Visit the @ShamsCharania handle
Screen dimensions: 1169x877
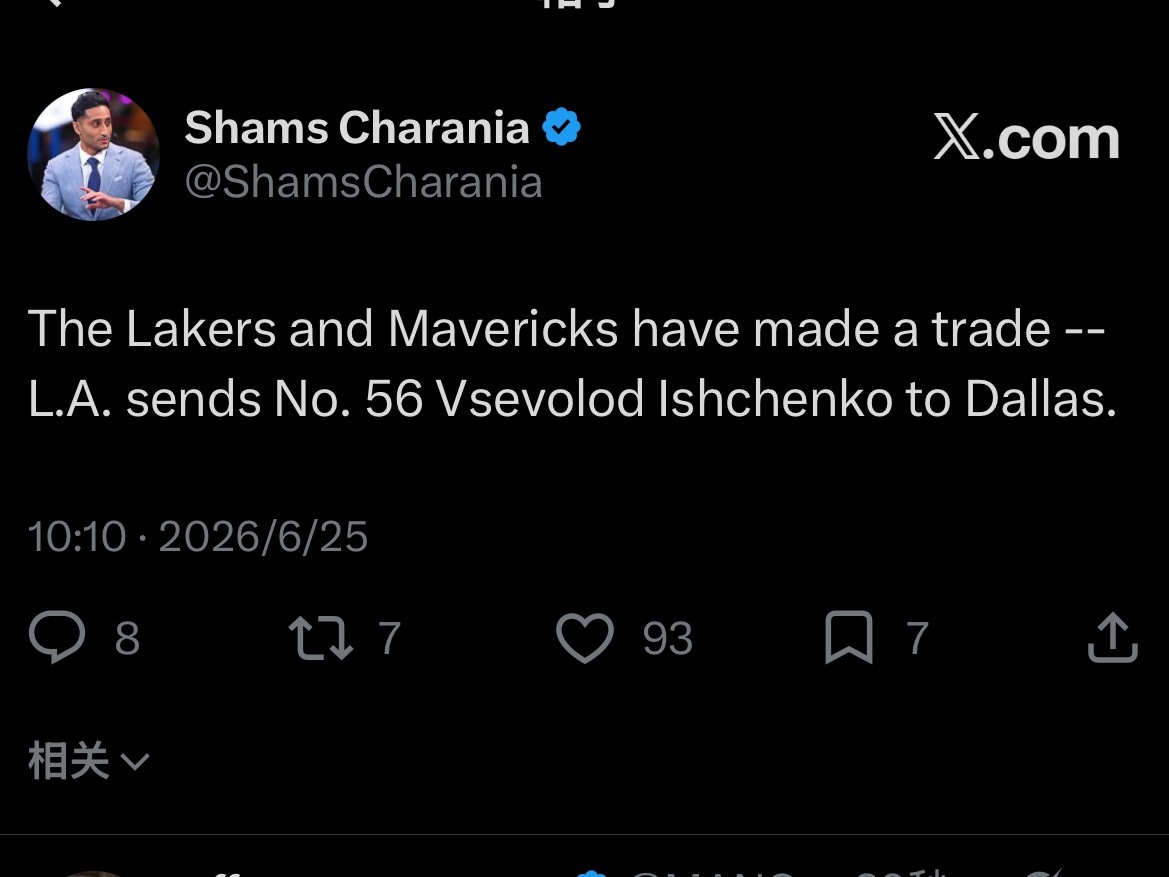tap(363, 181)
